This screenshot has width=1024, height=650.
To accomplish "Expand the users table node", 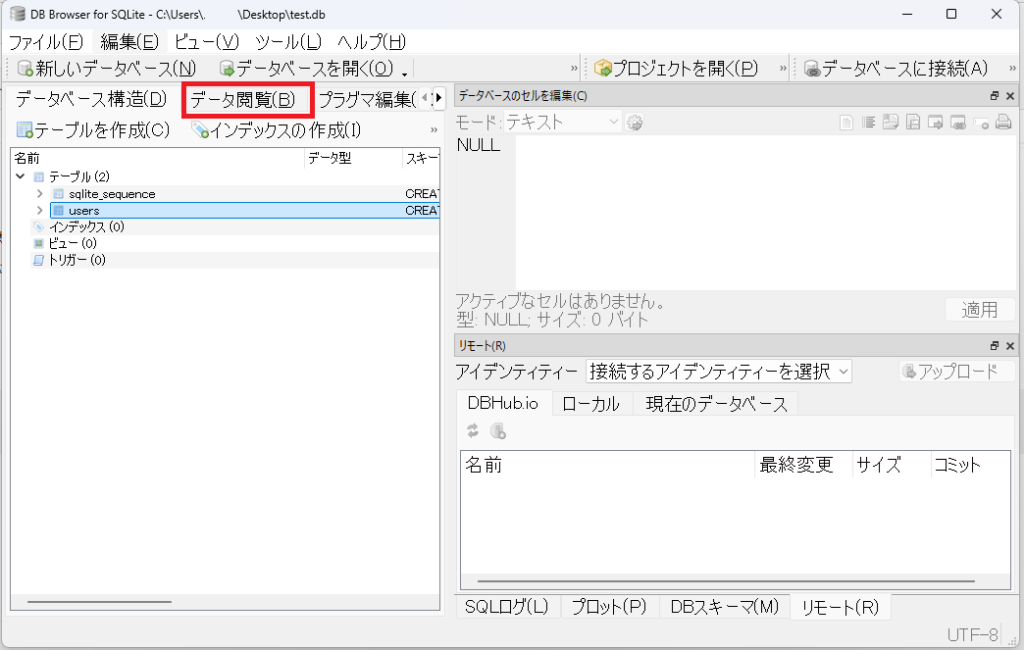I will [x=39, y=210].
